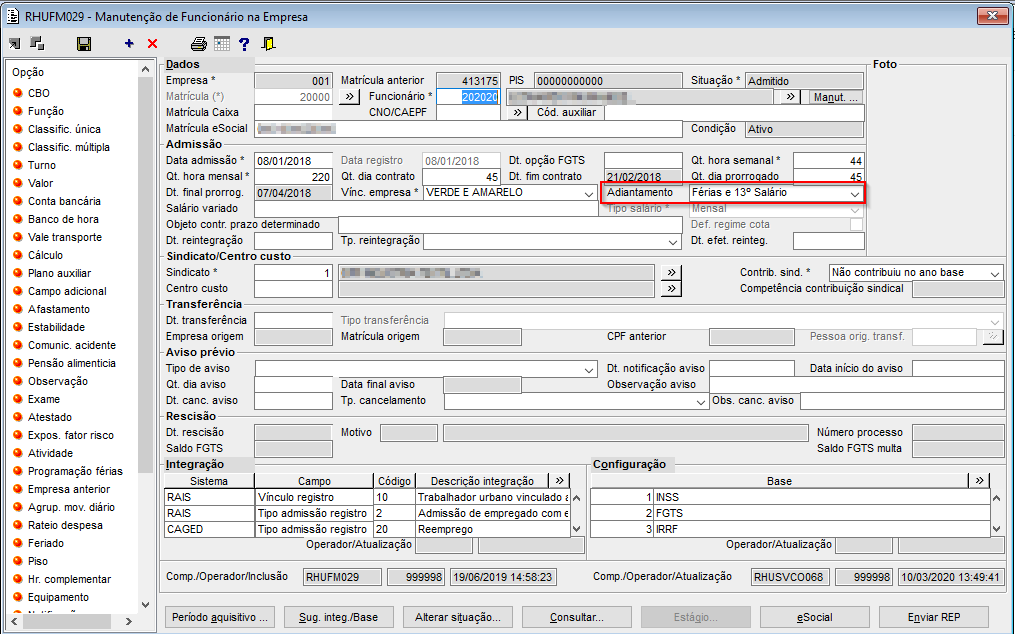This screenshot has height=634, width=1015.
Task: Click the Data admissão input field
Action: pos(293,161)
